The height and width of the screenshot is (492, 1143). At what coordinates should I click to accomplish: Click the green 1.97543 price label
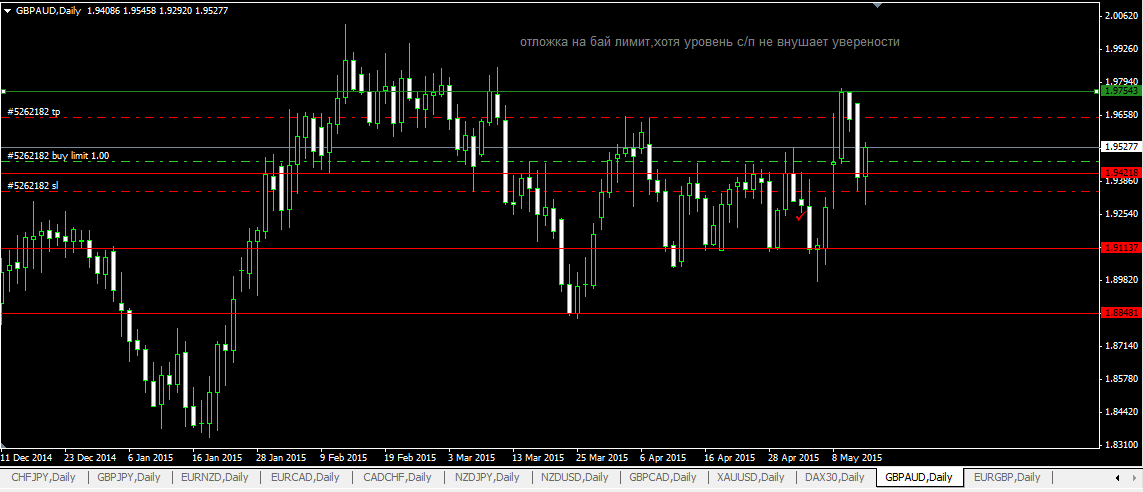[x=1121, y=91]
